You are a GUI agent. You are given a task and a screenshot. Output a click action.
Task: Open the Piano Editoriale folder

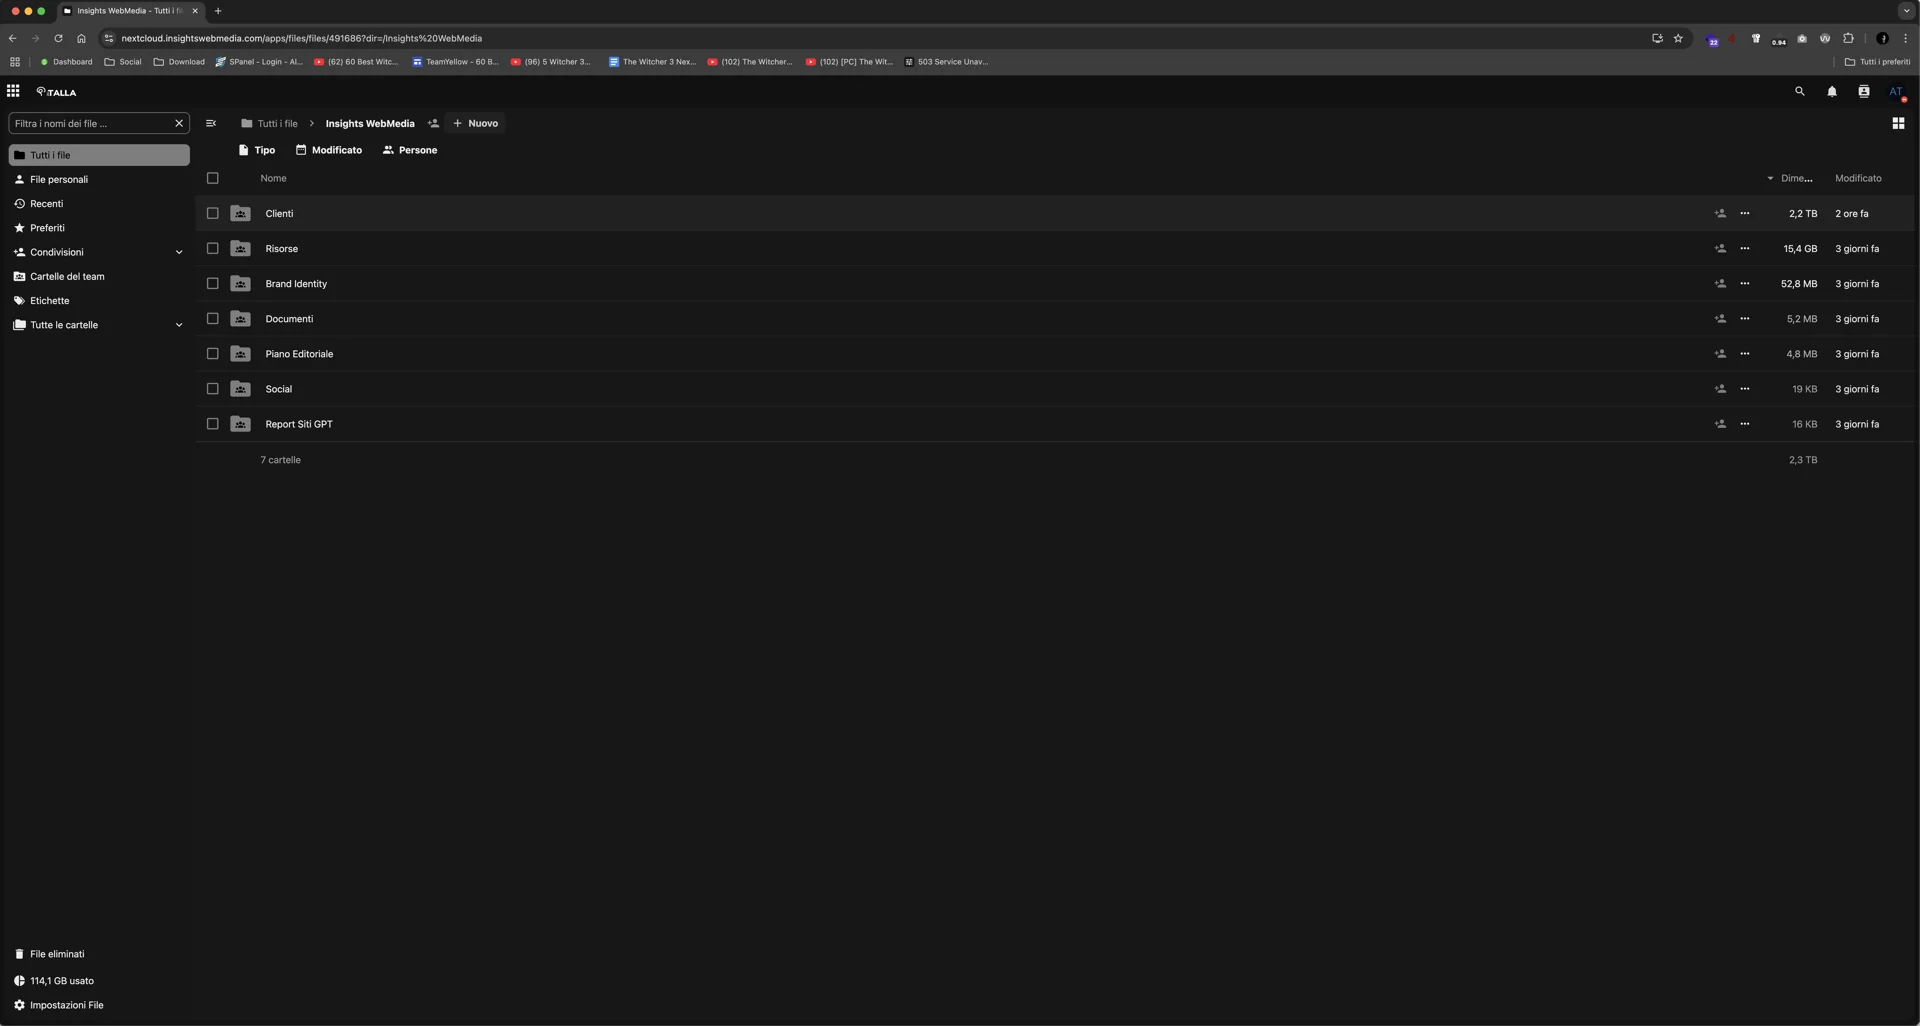(299, 354)
